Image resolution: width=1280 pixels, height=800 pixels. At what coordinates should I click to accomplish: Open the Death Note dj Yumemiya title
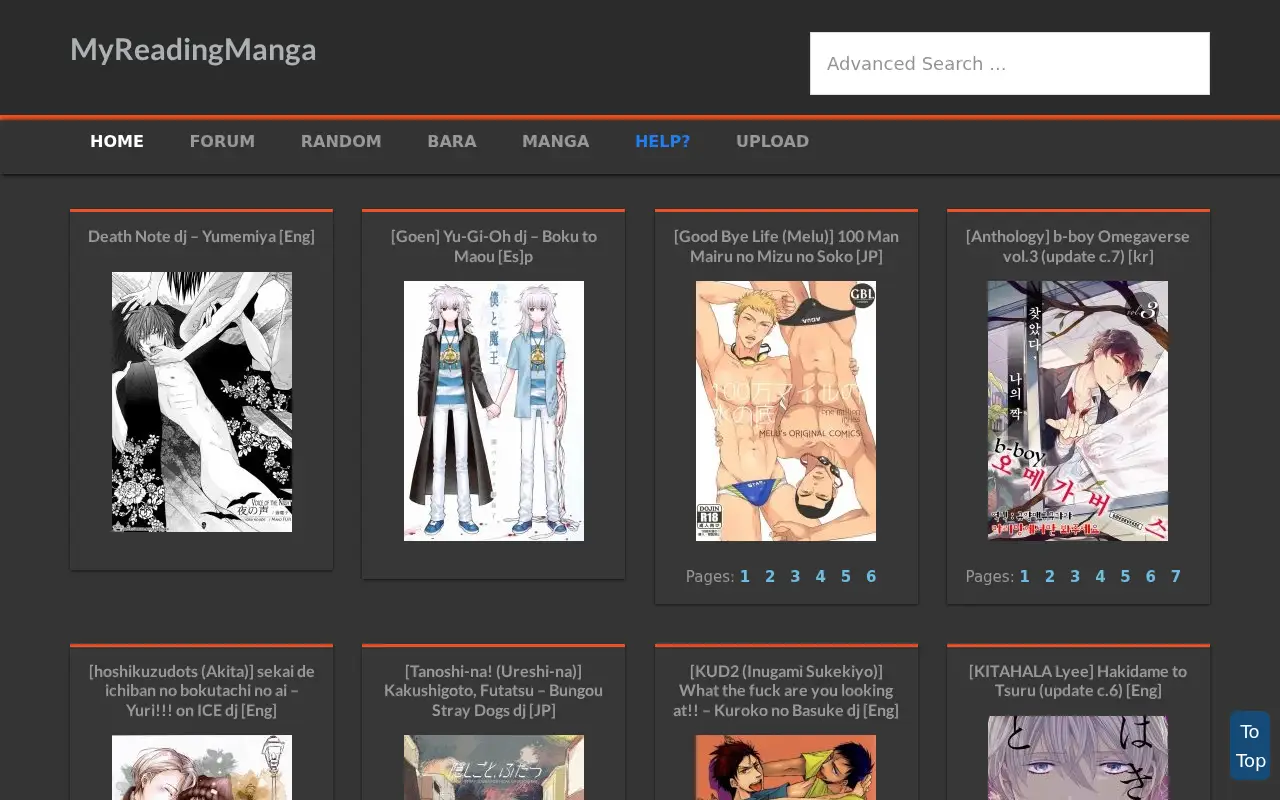point(201,236)
